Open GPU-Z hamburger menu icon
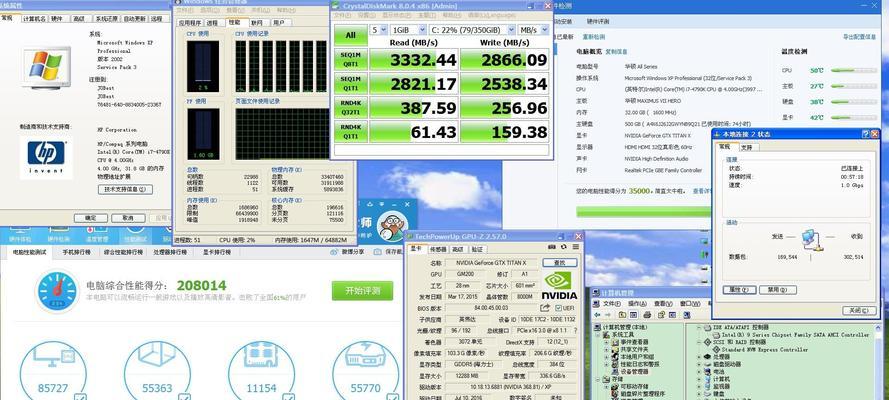 click(575, 248)
